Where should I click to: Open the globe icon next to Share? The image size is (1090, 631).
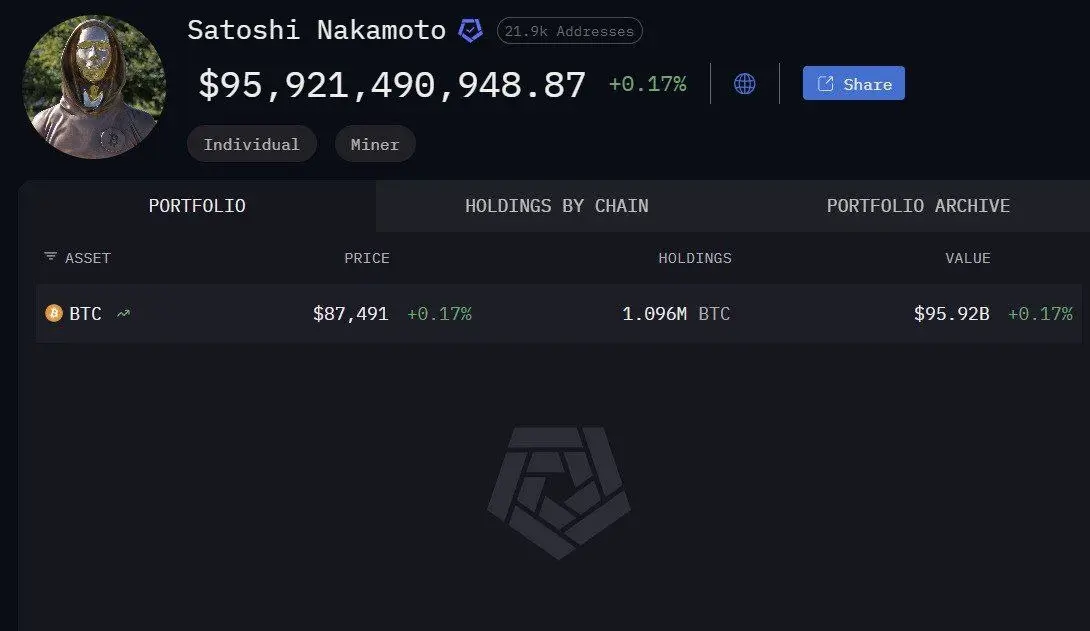click(745, 84)
